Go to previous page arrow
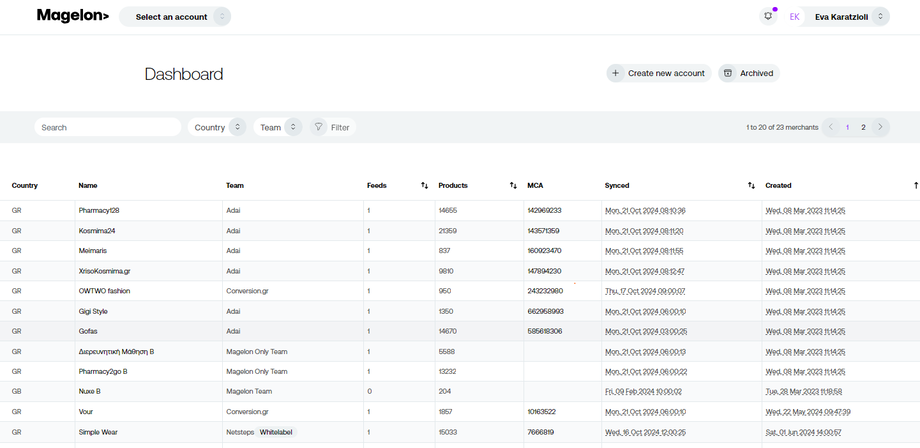This screenshot has width=920, height=448. (831, 127)
